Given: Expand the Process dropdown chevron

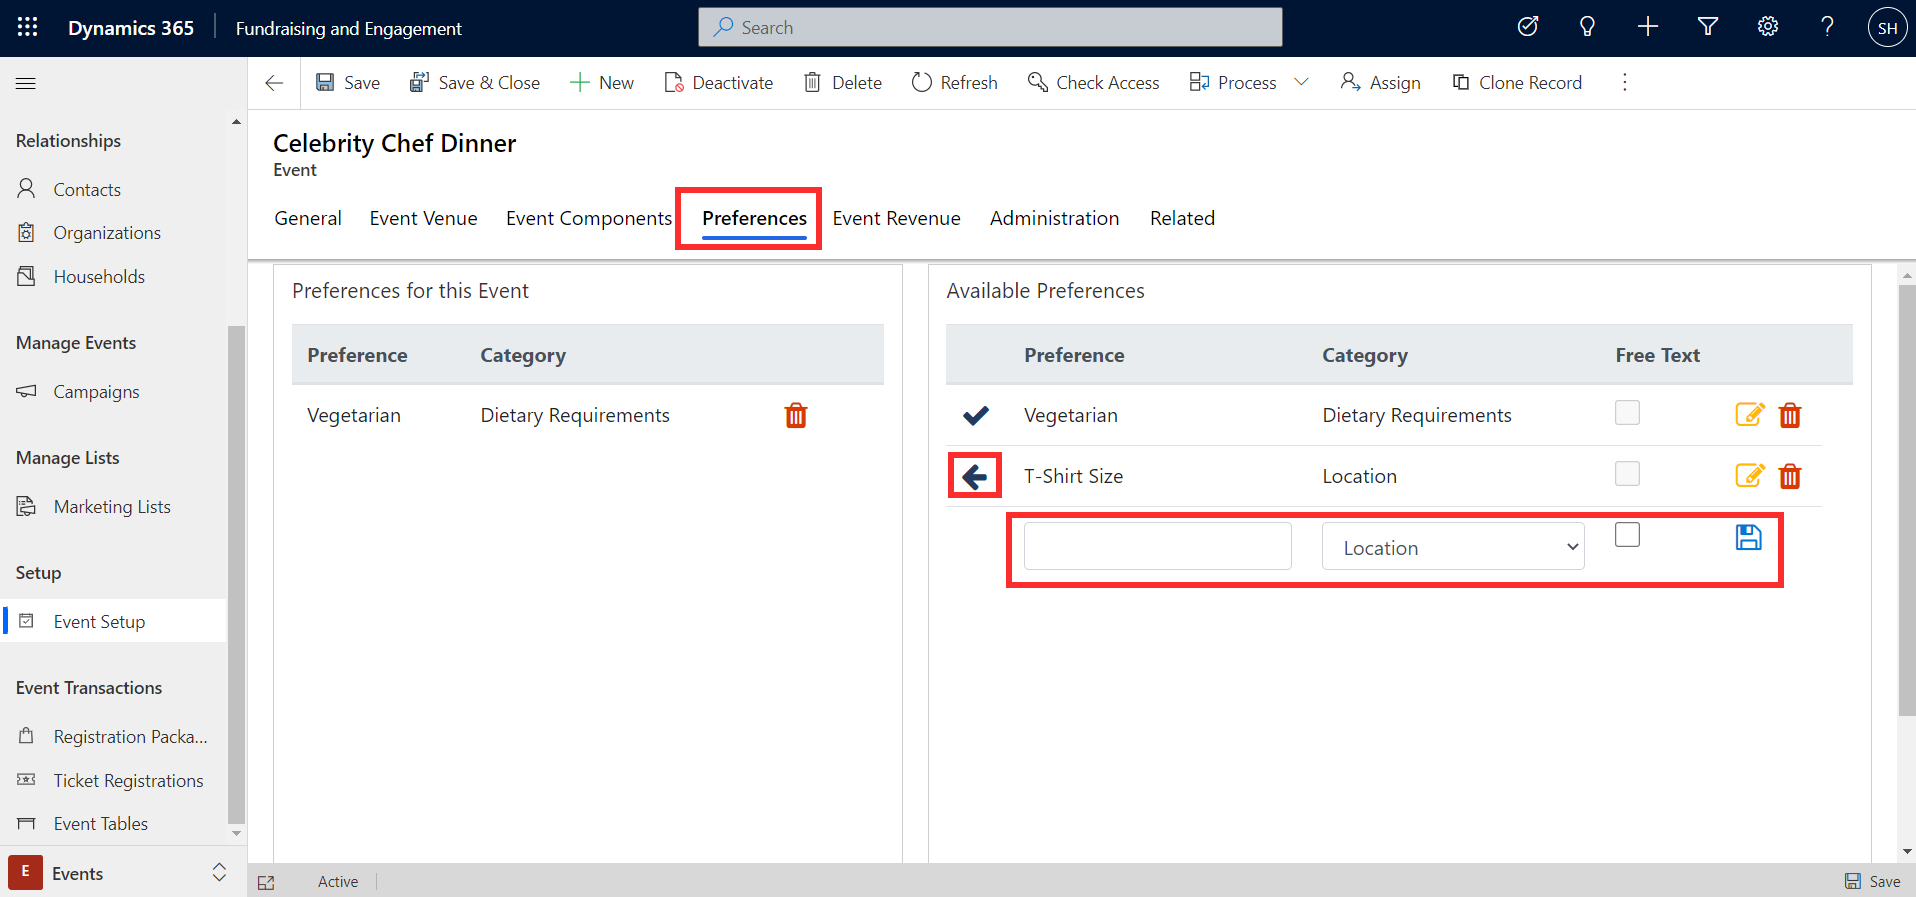Looking at the screenshot, I should click(x=1301, y=82).
